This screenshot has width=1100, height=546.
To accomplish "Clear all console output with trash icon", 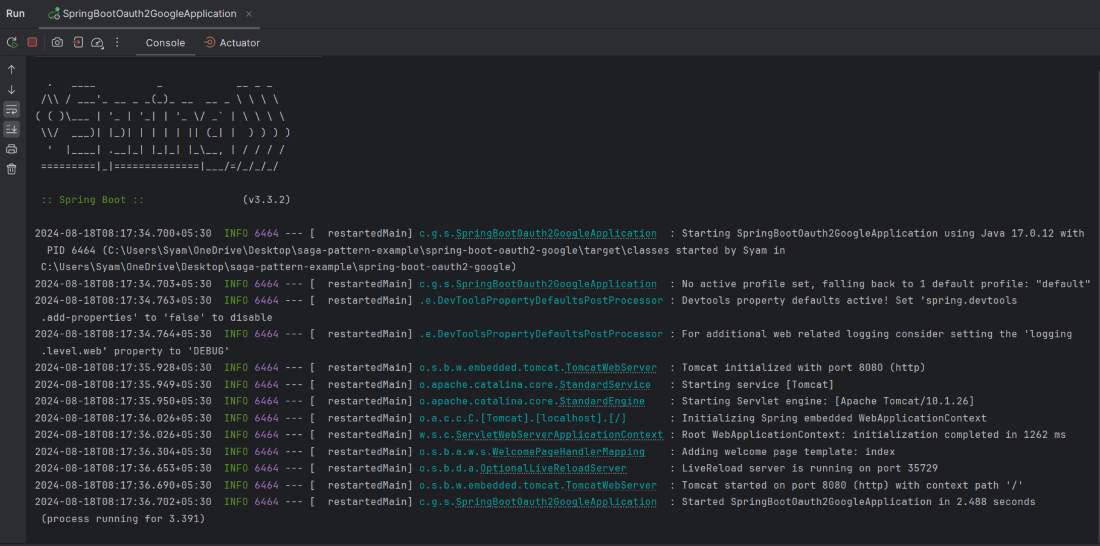I will point(11,168).
